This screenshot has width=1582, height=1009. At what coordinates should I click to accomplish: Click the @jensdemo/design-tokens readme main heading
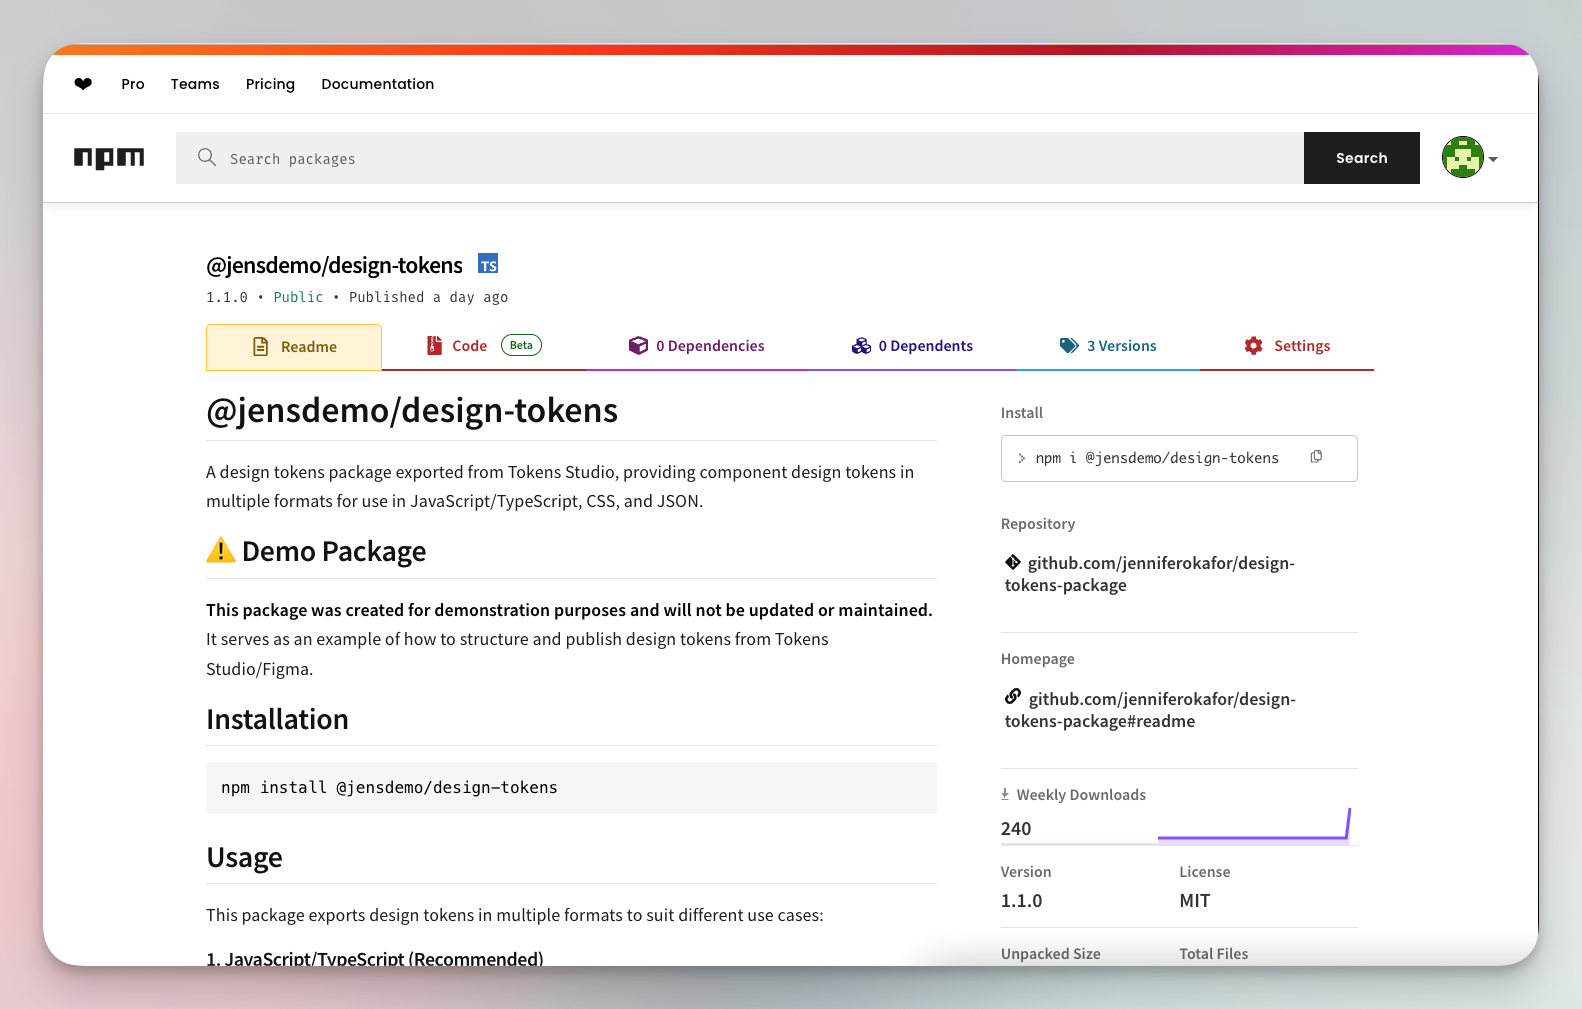point(412,411)
